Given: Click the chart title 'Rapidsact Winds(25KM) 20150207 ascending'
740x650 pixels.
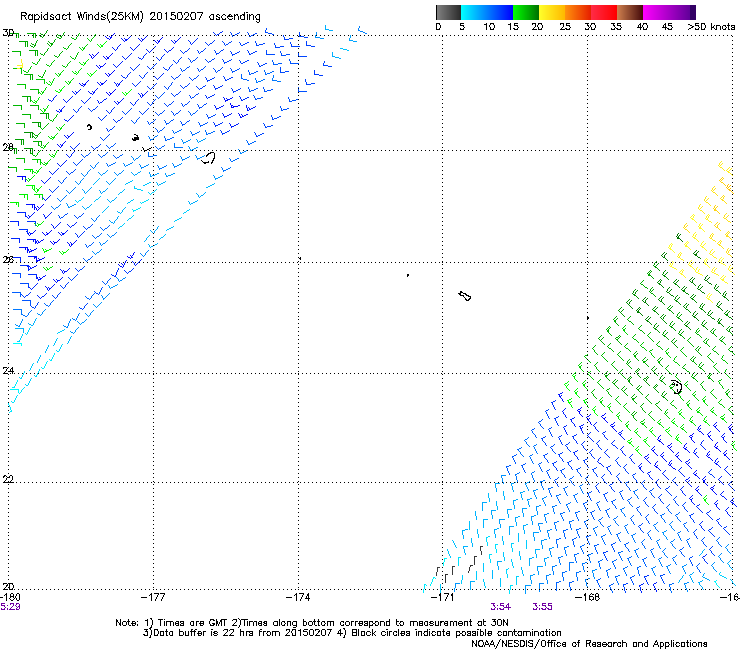Looking at the screenshot, I should (140, 17).
